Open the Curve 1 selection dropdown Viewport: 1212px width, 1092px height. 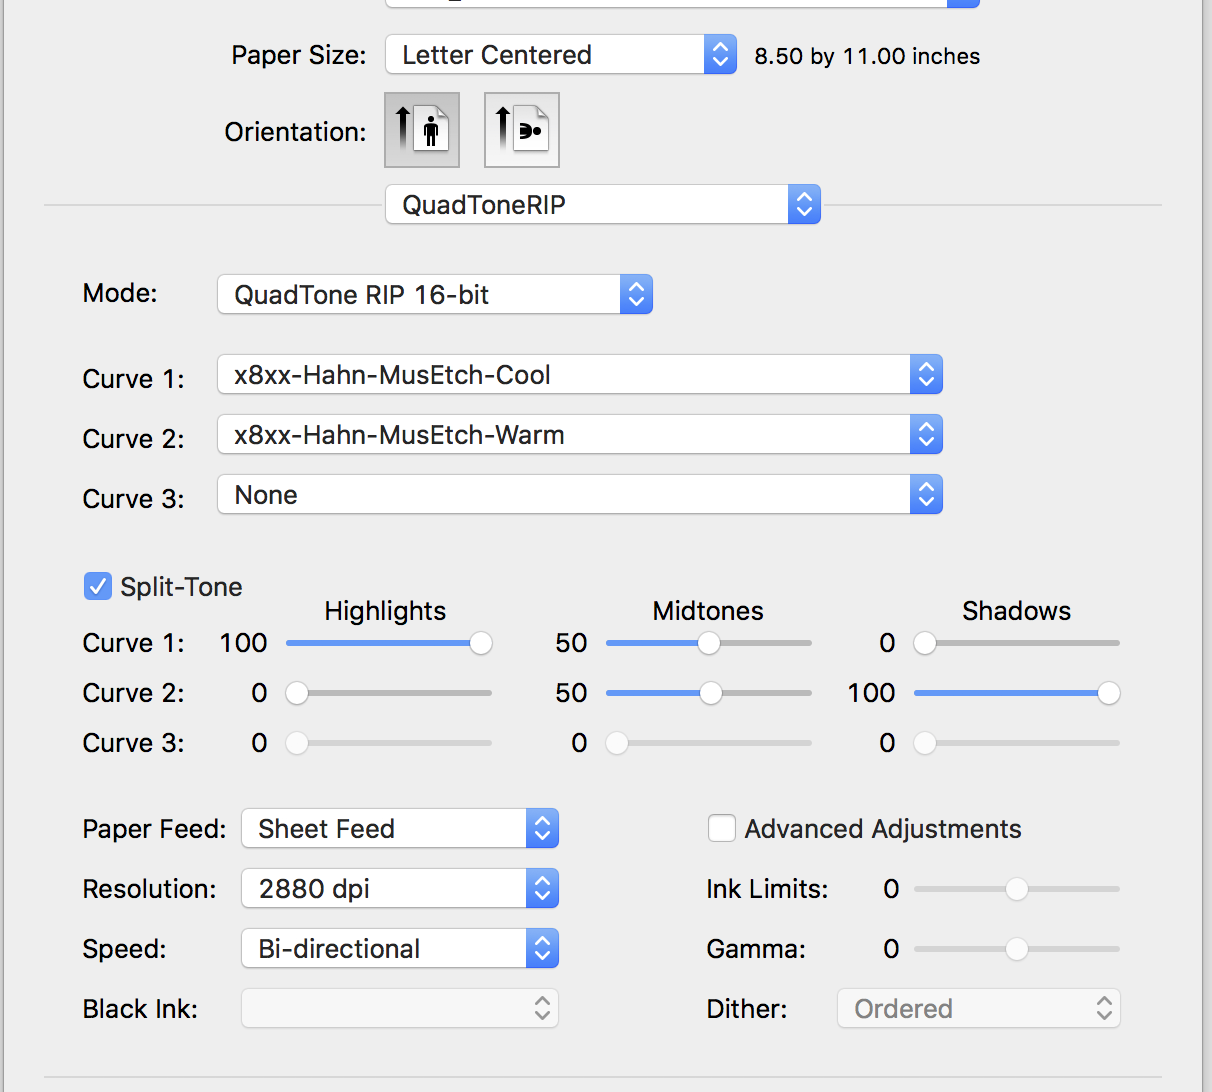579,375
